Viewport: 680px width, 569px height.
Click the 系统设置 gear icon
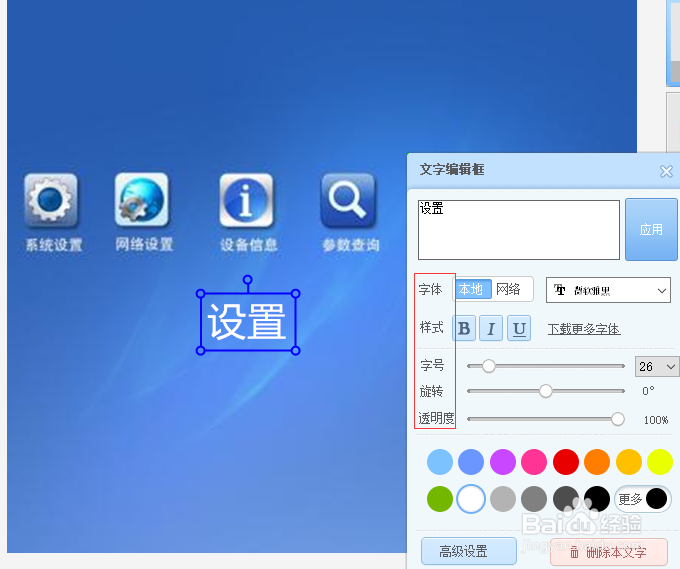pyautogui.click(x=51, y=200)
